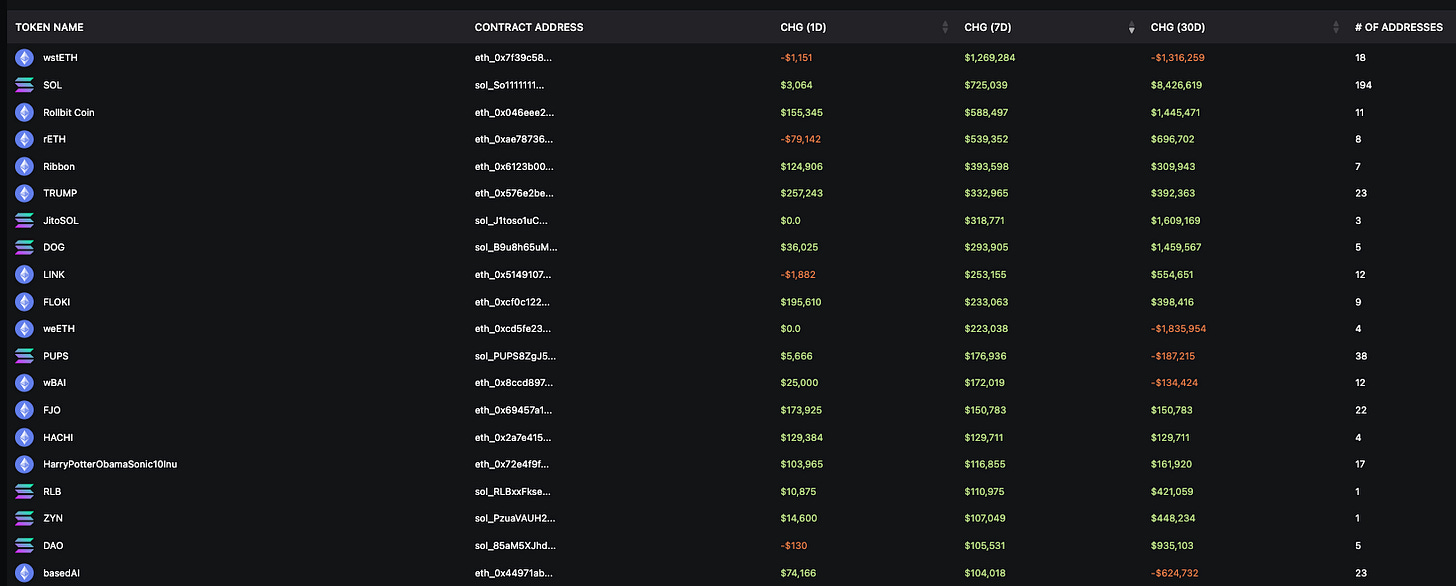
Task: Click the Solana icon beside SOL
Action: 24,85
